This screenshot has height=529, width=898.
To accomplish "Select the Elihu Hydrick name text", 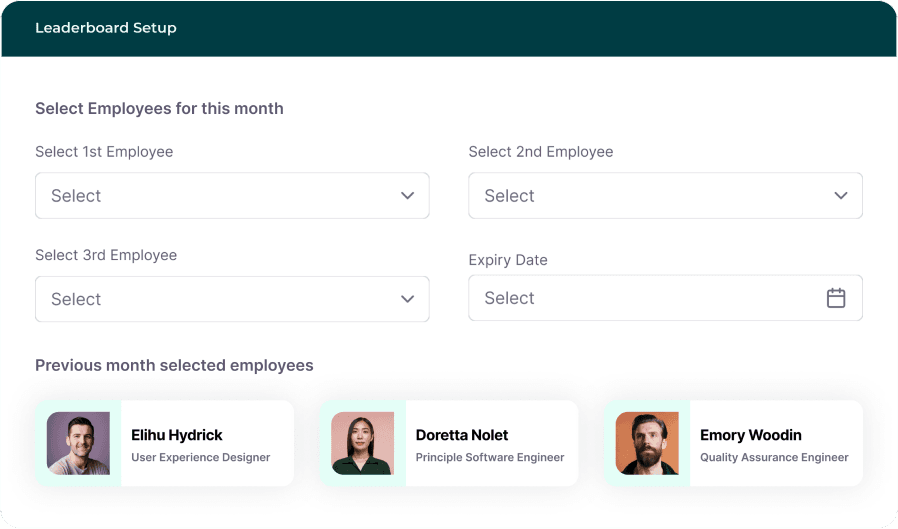I will click(177, 435).
